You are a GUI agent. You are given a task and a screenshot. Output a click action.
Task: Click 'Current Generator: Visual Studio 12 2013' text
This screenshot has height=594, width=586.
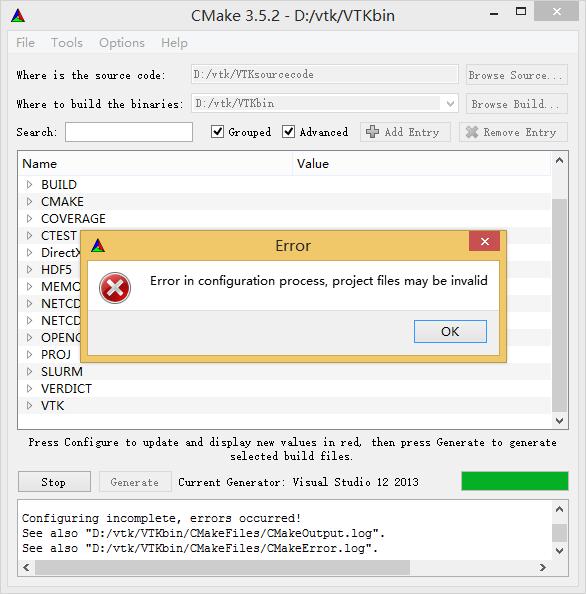coord(298,482)
